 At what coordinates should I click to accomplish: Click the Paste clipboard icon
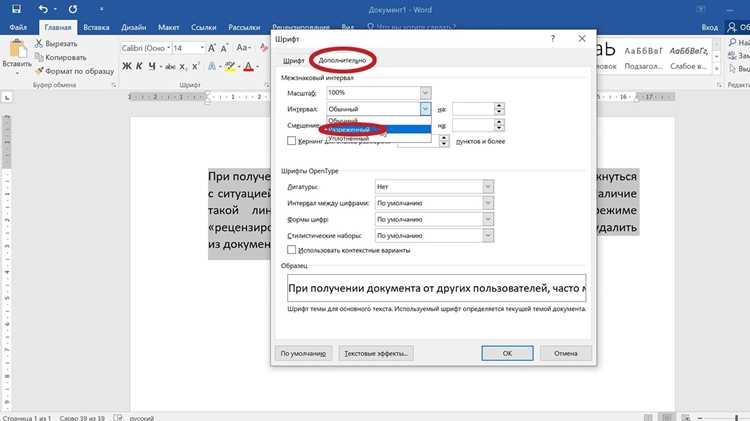(17, 49)
